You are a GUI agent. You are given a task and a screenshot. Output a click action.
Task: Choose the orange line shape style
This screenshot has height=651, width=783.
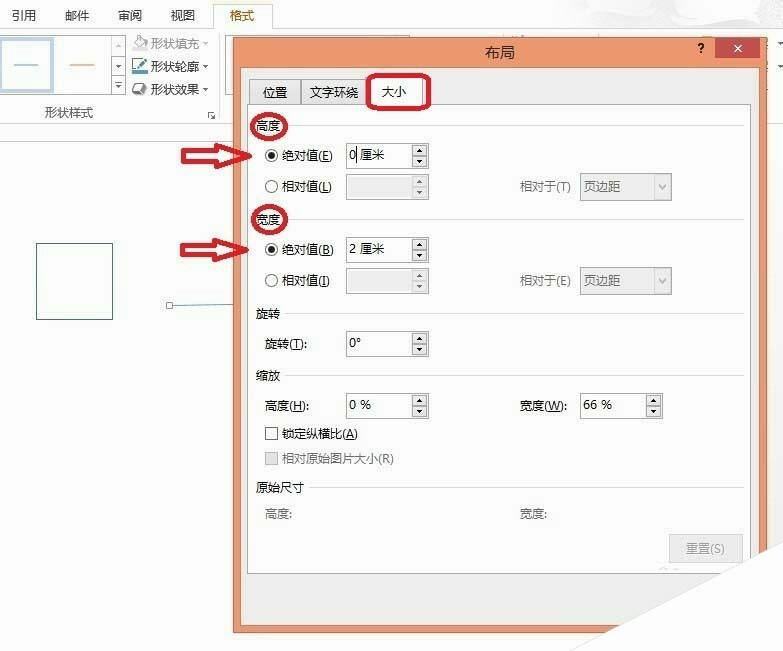pyautogui.click(x=82, y=65)
